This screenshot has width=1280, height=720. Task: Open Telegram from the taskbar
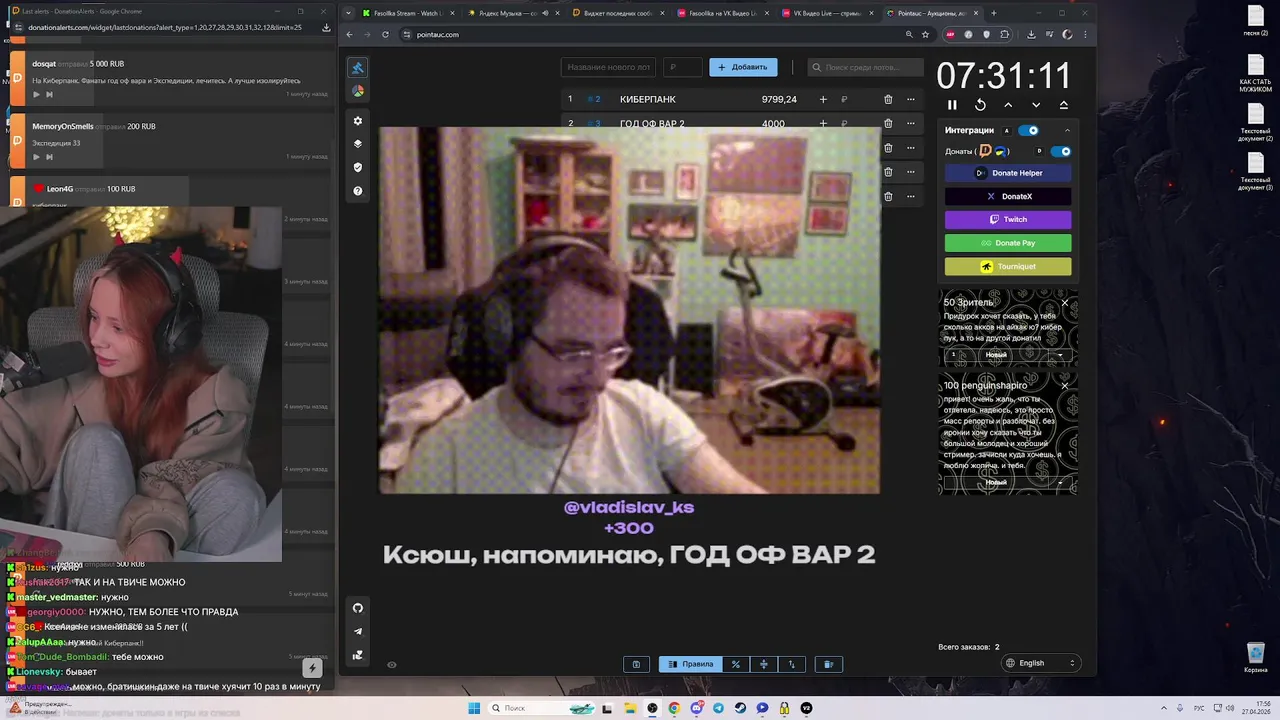718,708
